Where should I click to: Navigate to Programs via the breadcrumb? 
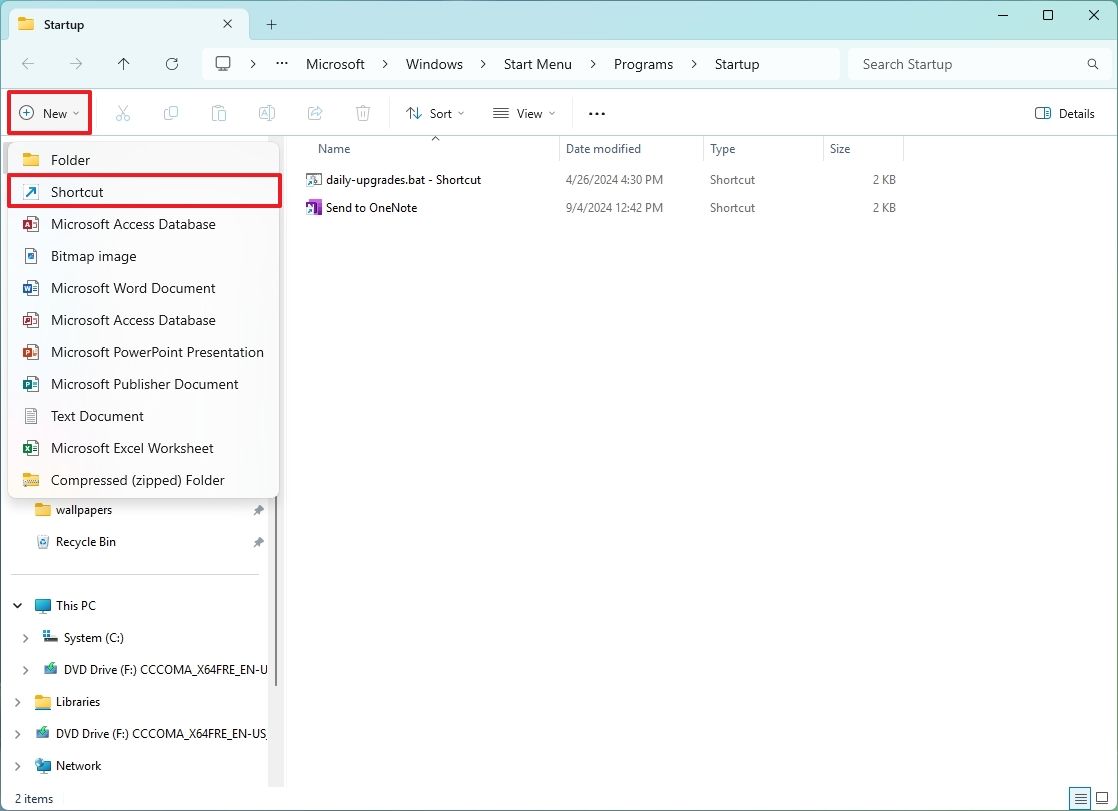(x=643, y=63)
